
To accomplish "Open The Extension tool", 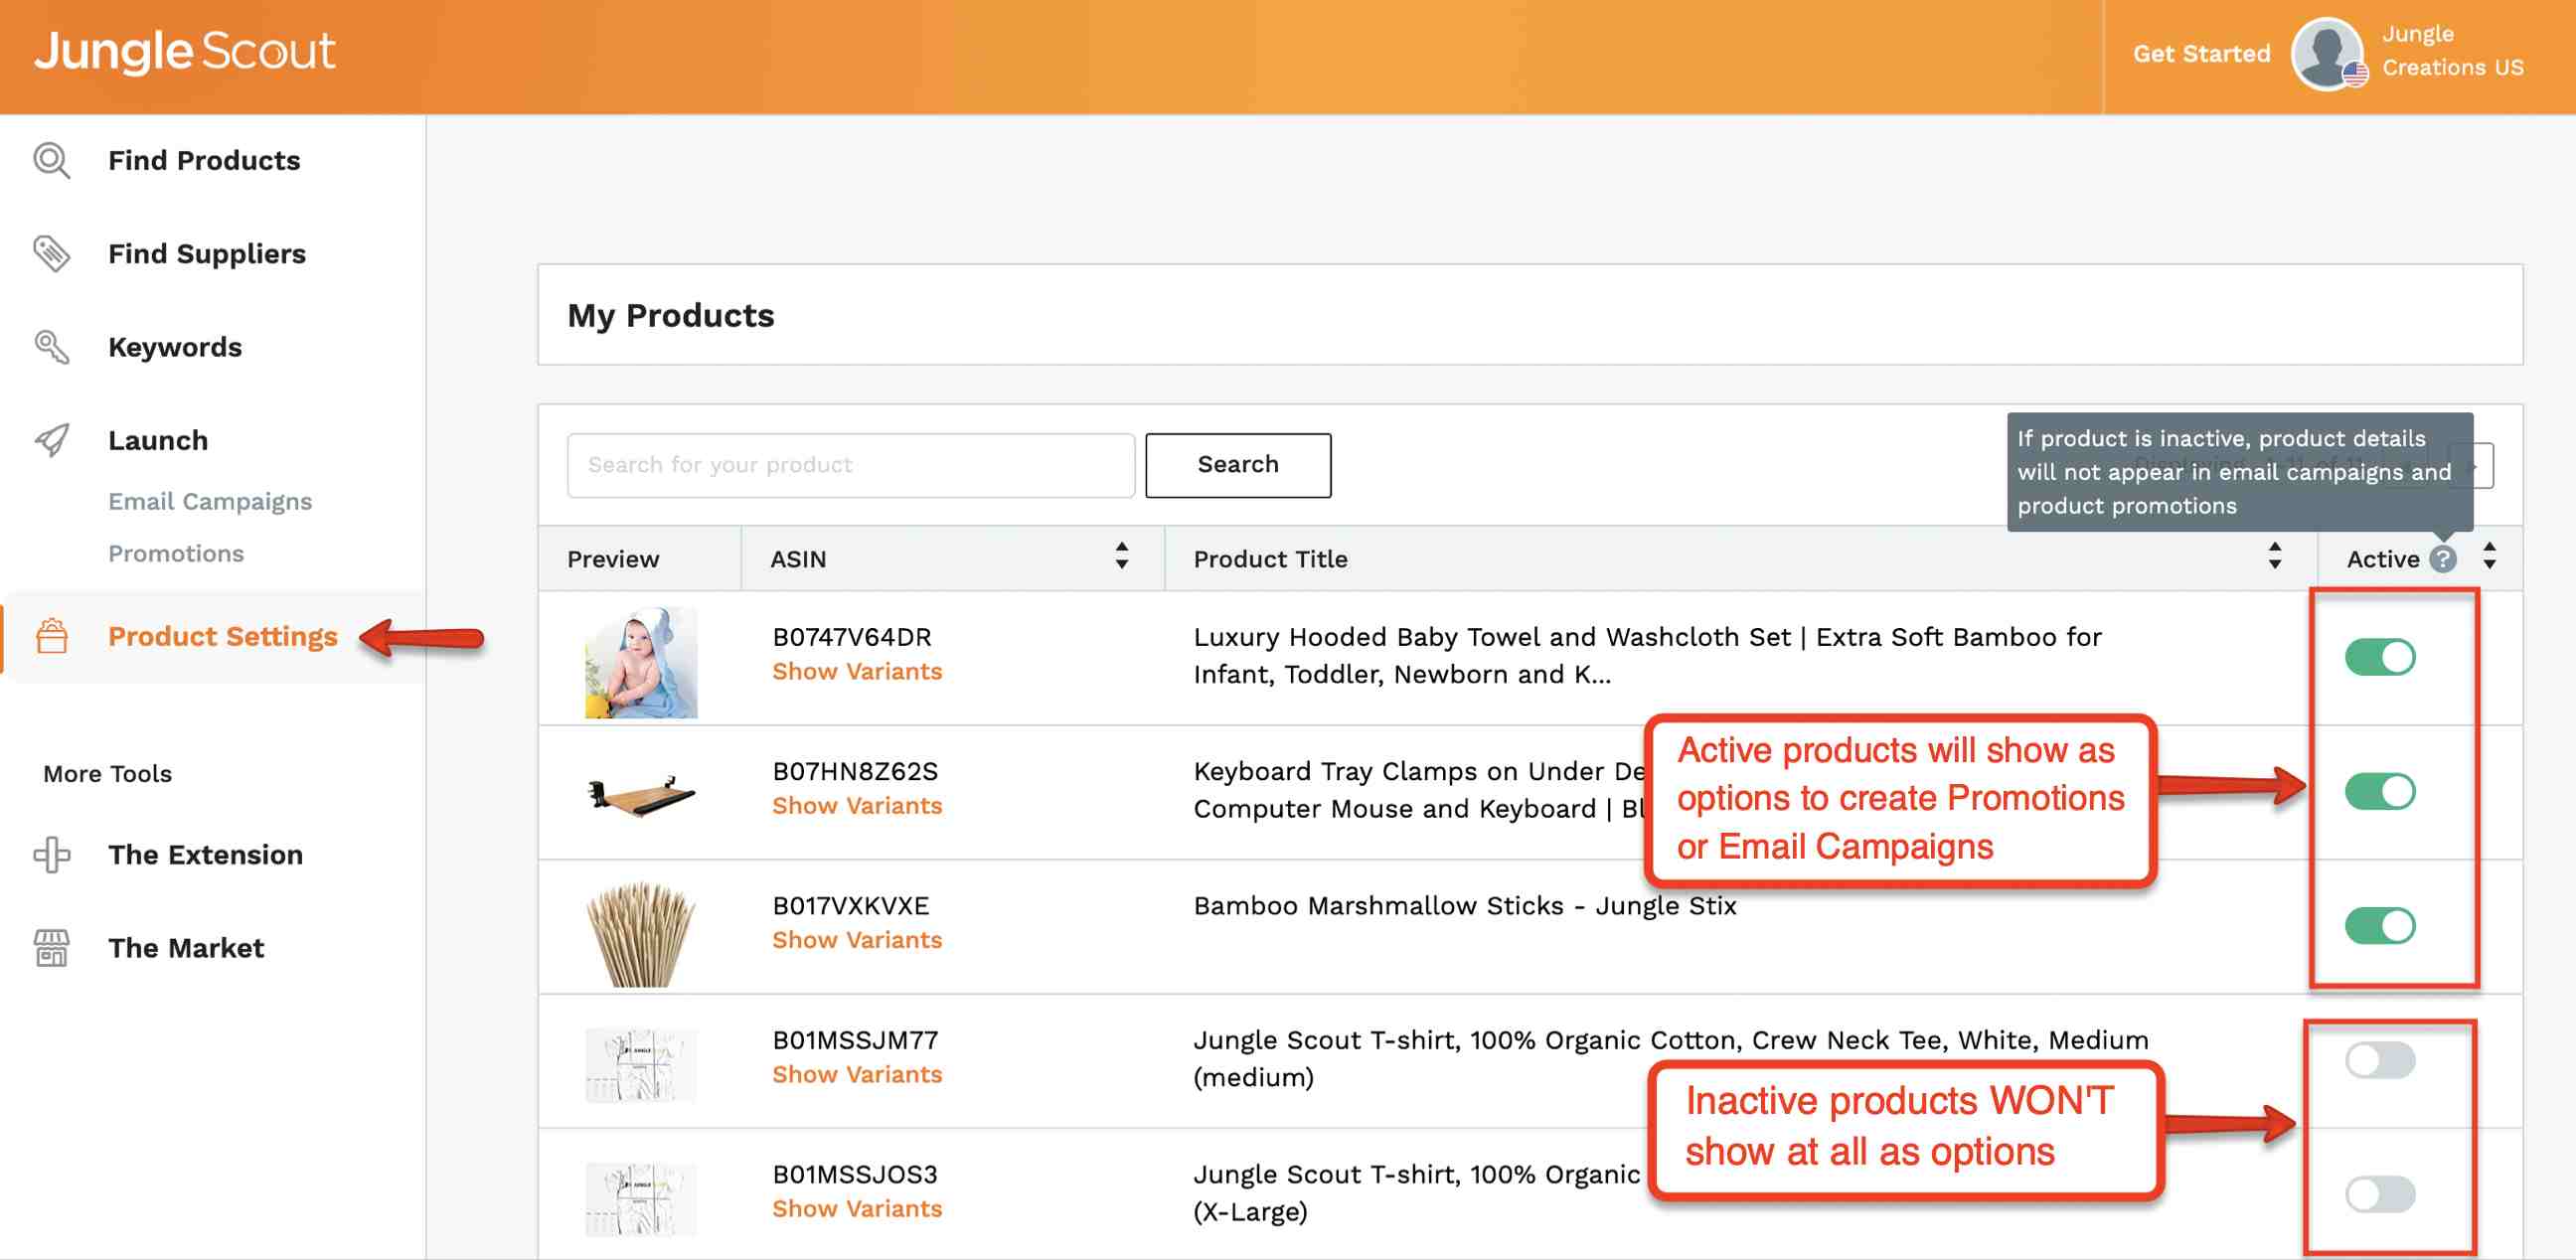I will (x=205, y=855).
